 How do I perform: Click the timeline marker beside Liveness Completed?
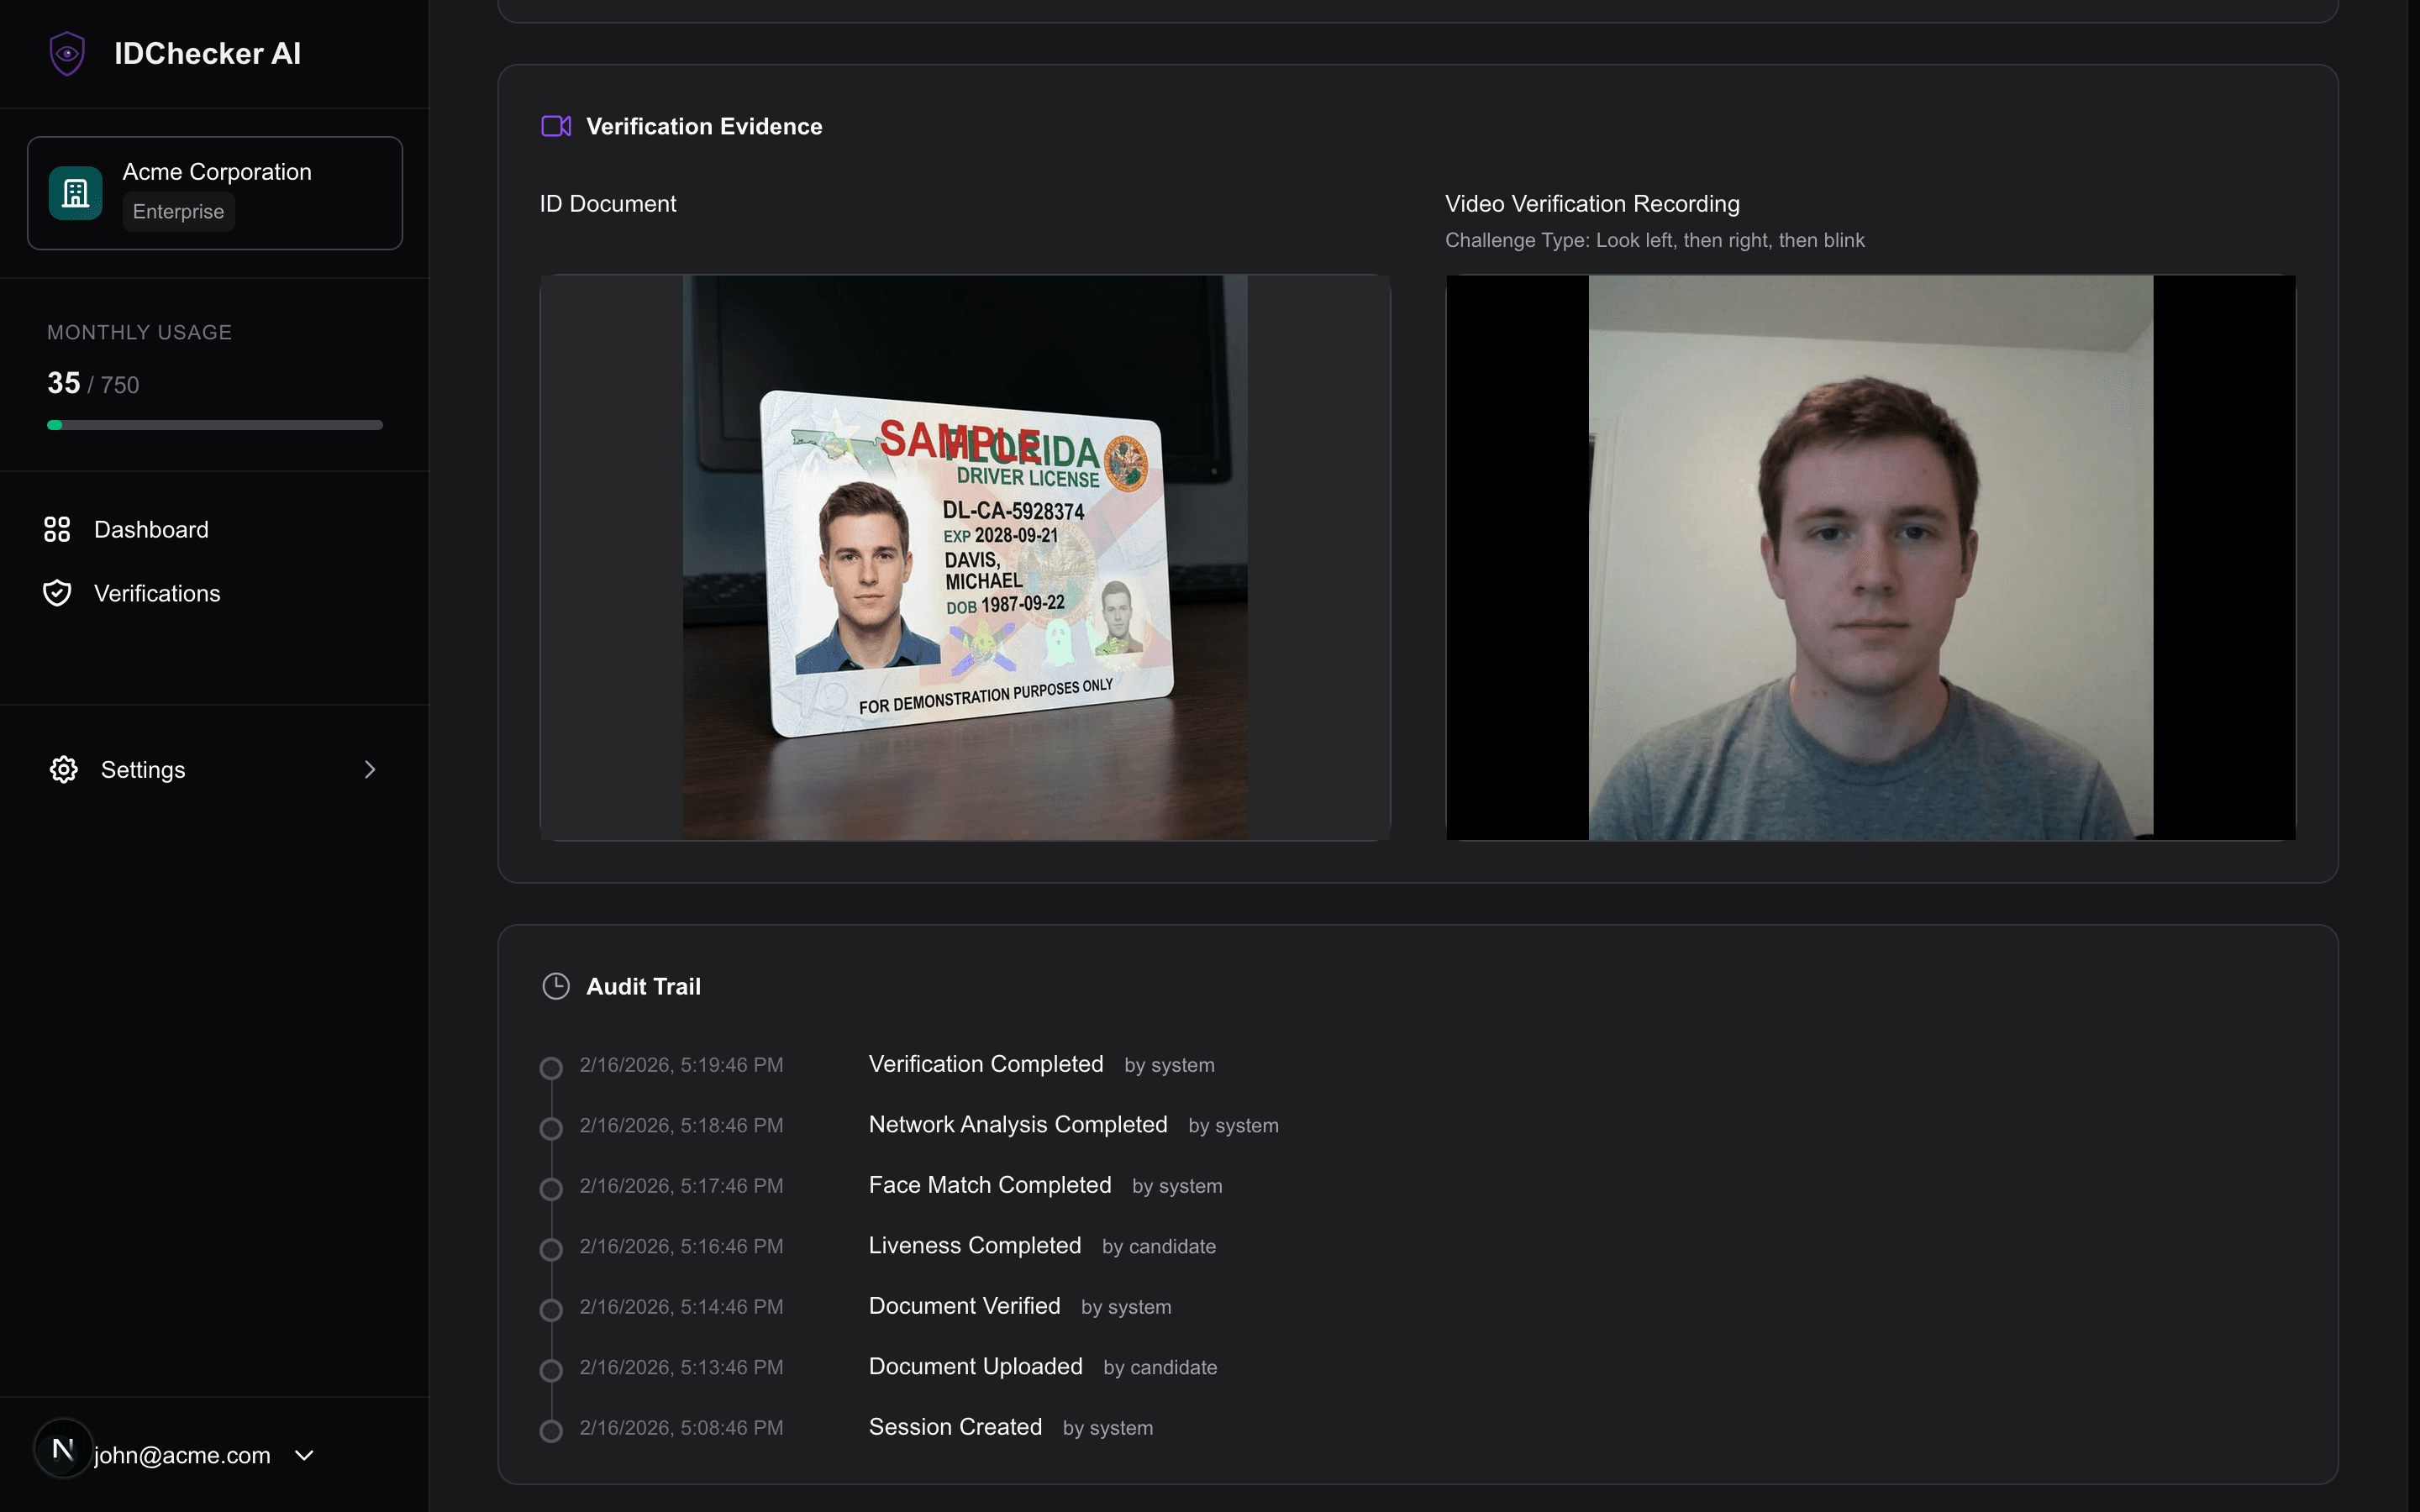click(x=553, y=1249)
